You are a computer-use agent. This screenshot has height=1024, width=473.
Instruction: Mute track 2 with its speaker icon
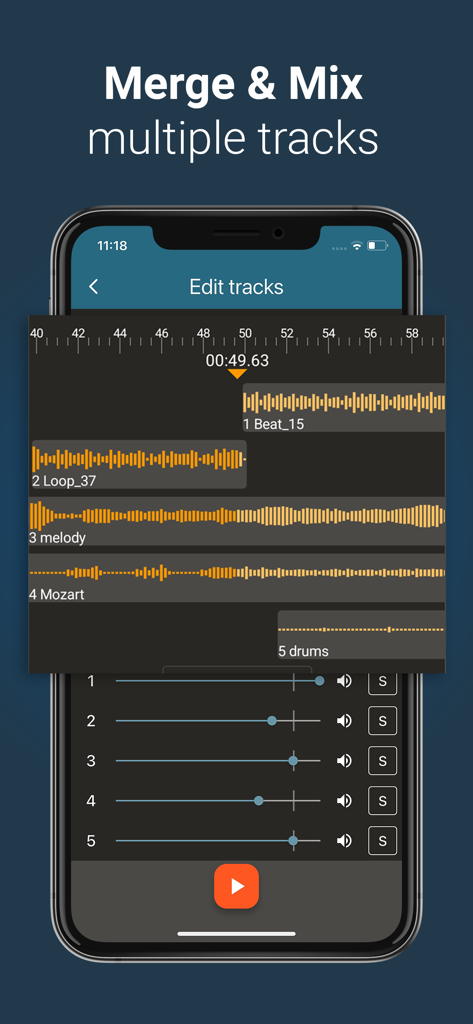coord(344,721)
